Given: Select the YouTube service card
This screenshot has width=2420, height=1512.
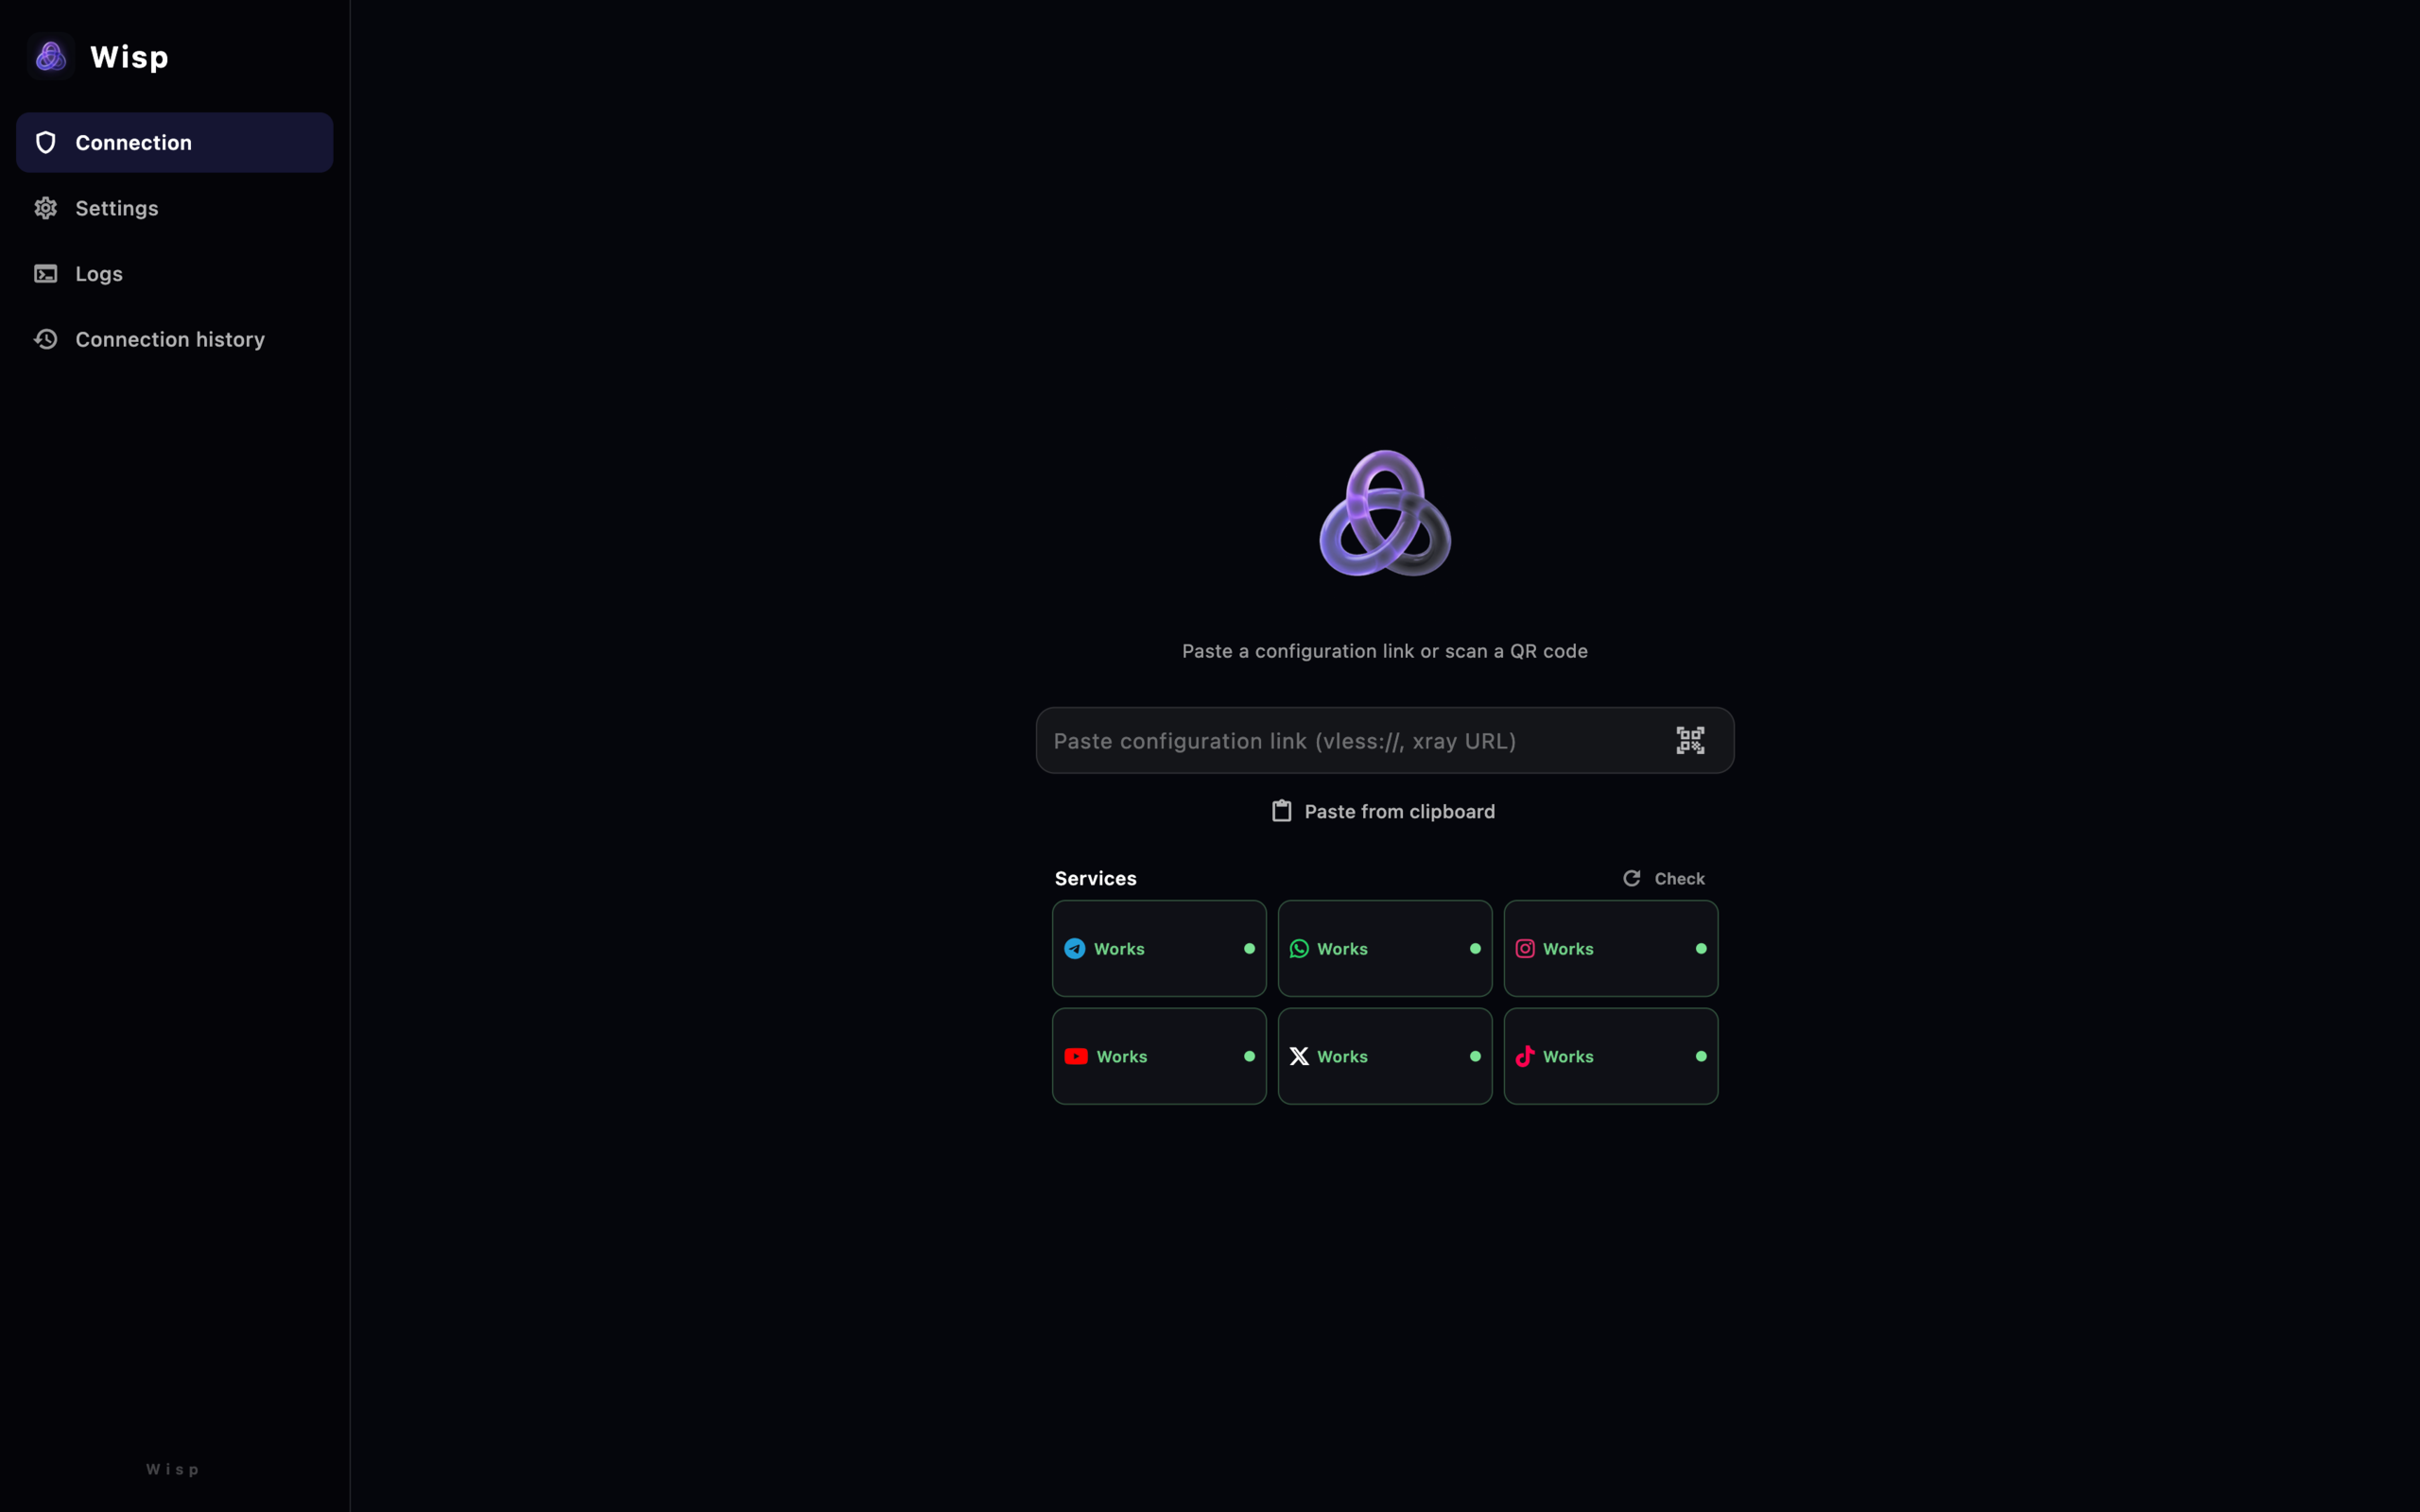Looking at the screenshot, I should (1159, 1056).
